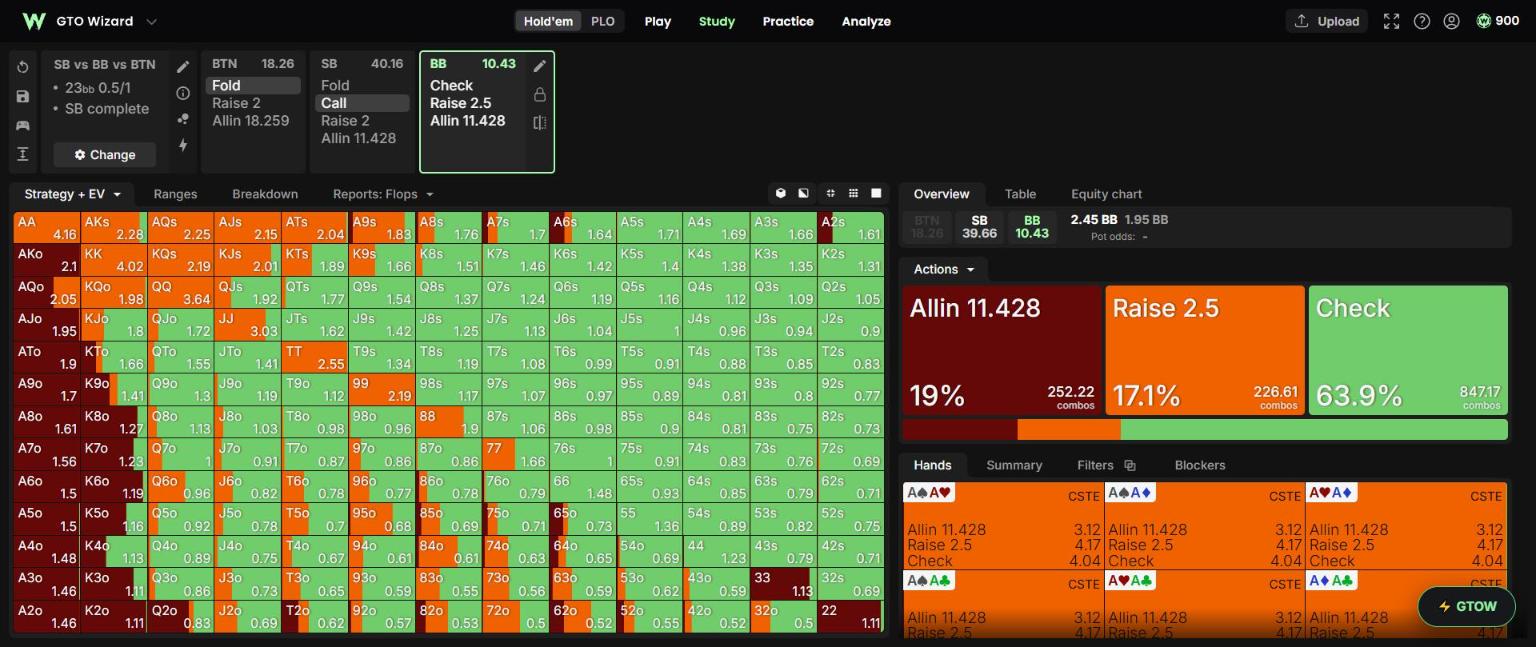Viewport: 1536px width, 647px height.
Task: Click the GTO Wizard logo
Action: point(34,21)
